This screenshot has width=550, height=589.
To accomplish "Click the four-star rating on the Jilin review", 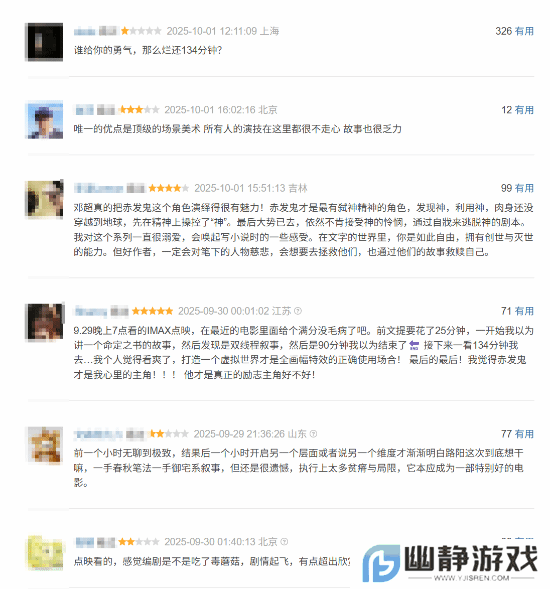I will click(x=168, y=188).
